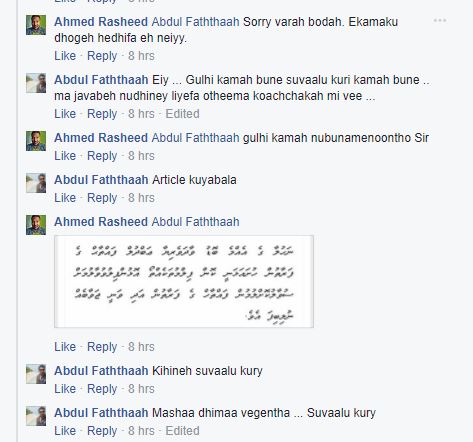Open the Dhivehi text image attachment
Image resolution: width=473 pixels, height=442 pixels.
click(184, 282)
